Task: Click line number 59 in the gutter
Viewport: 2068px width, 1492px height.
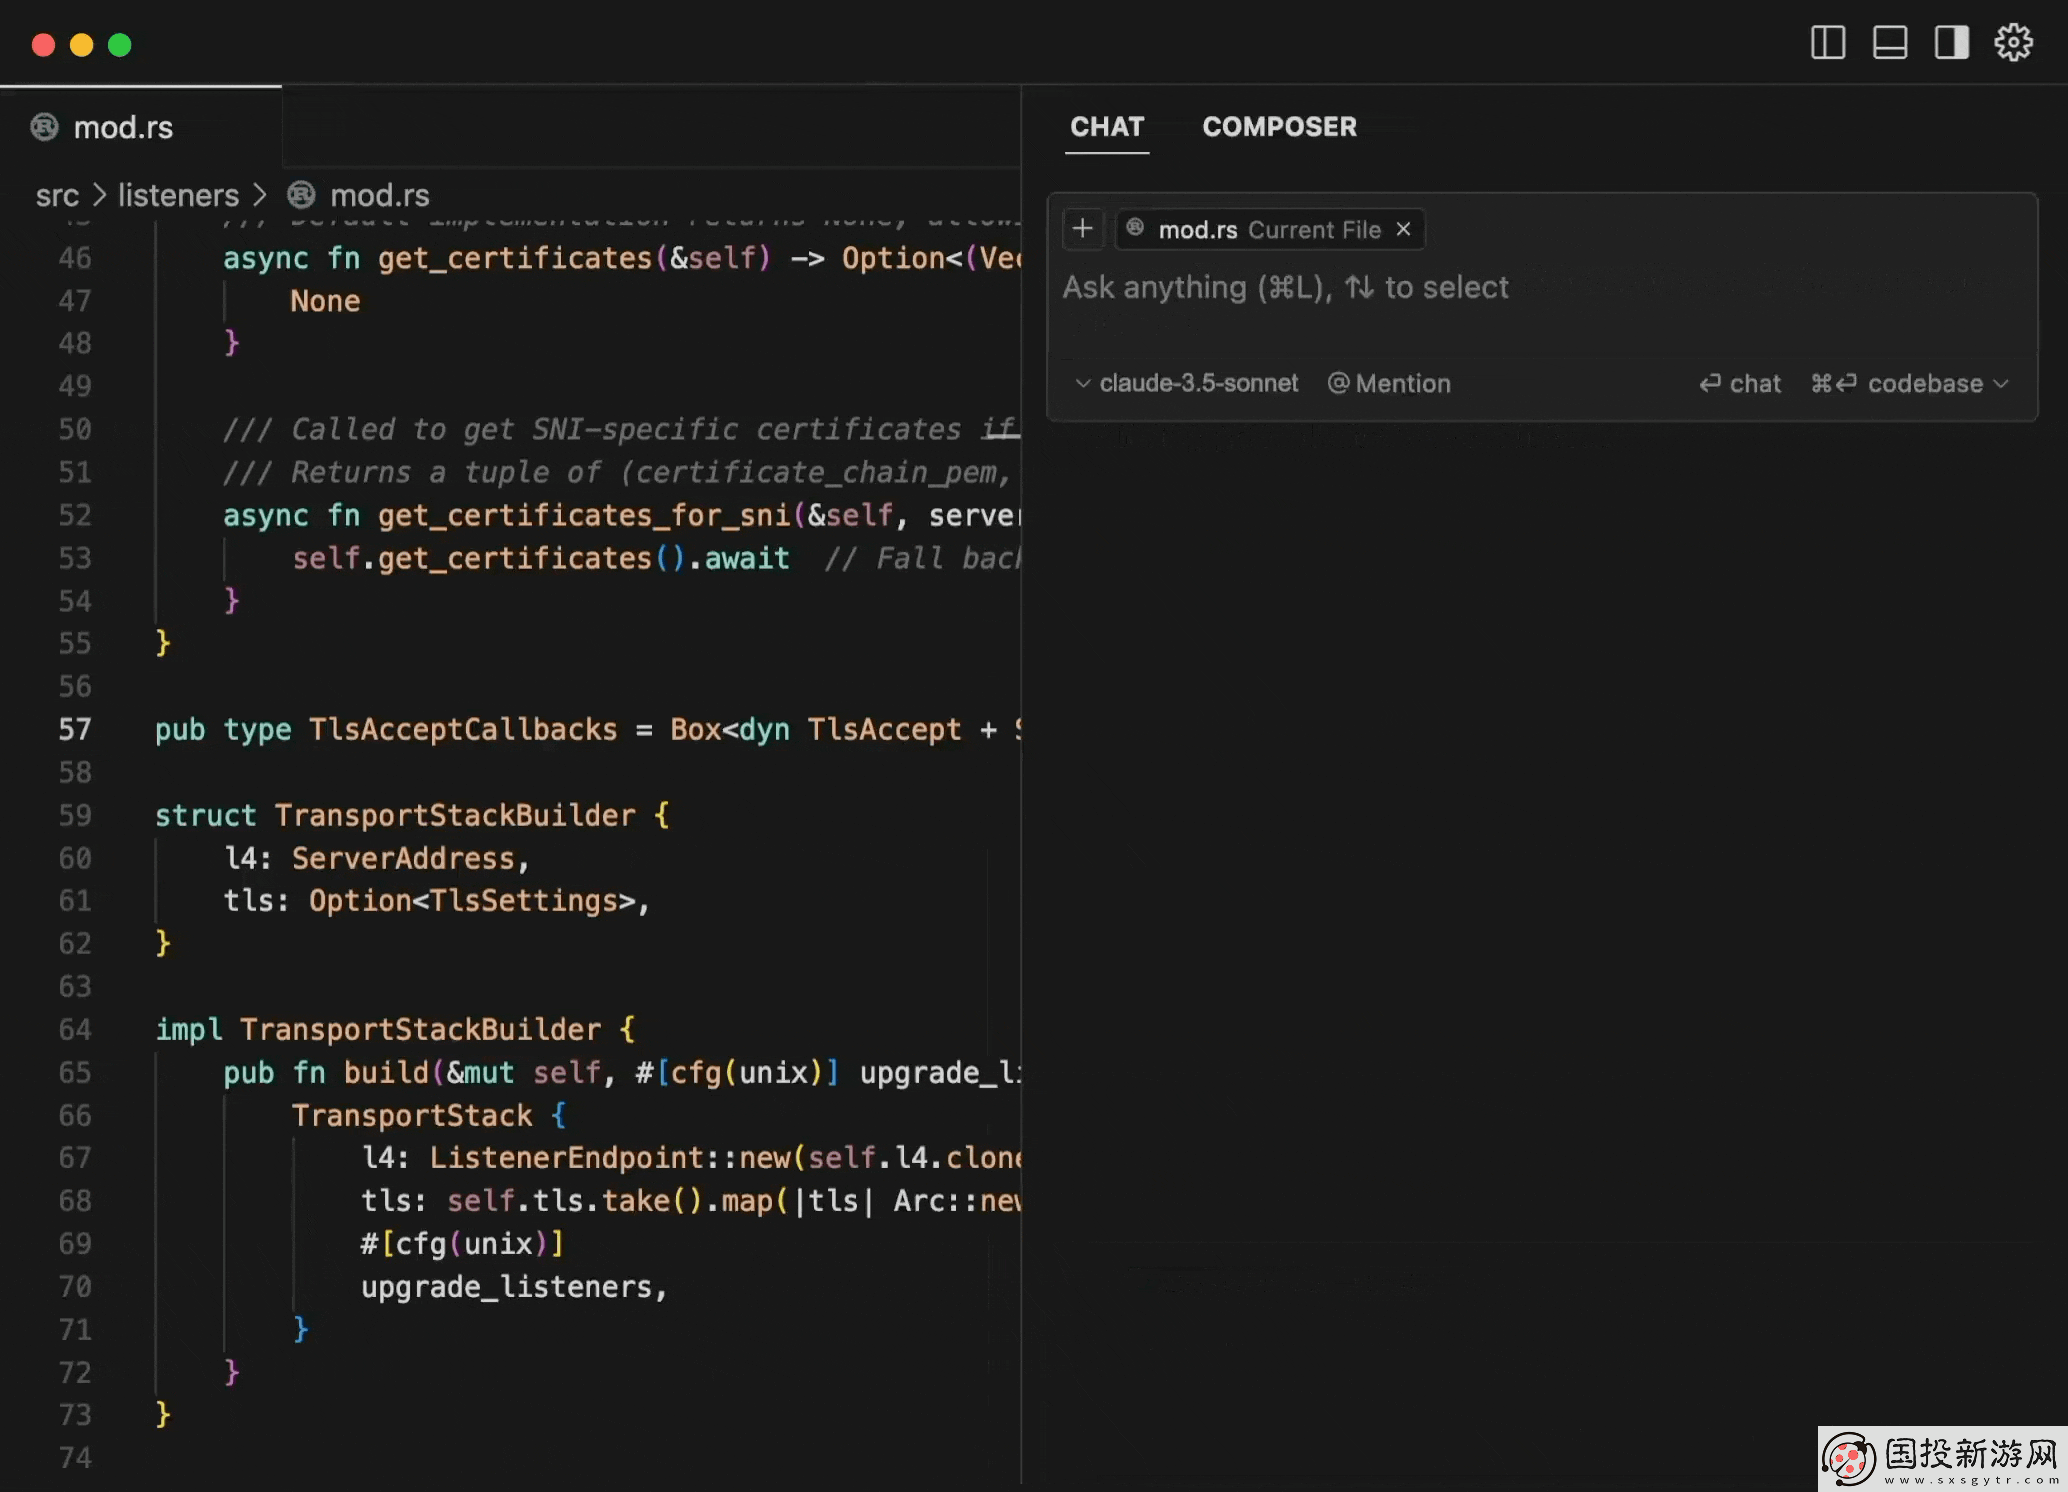Action: 75,815
